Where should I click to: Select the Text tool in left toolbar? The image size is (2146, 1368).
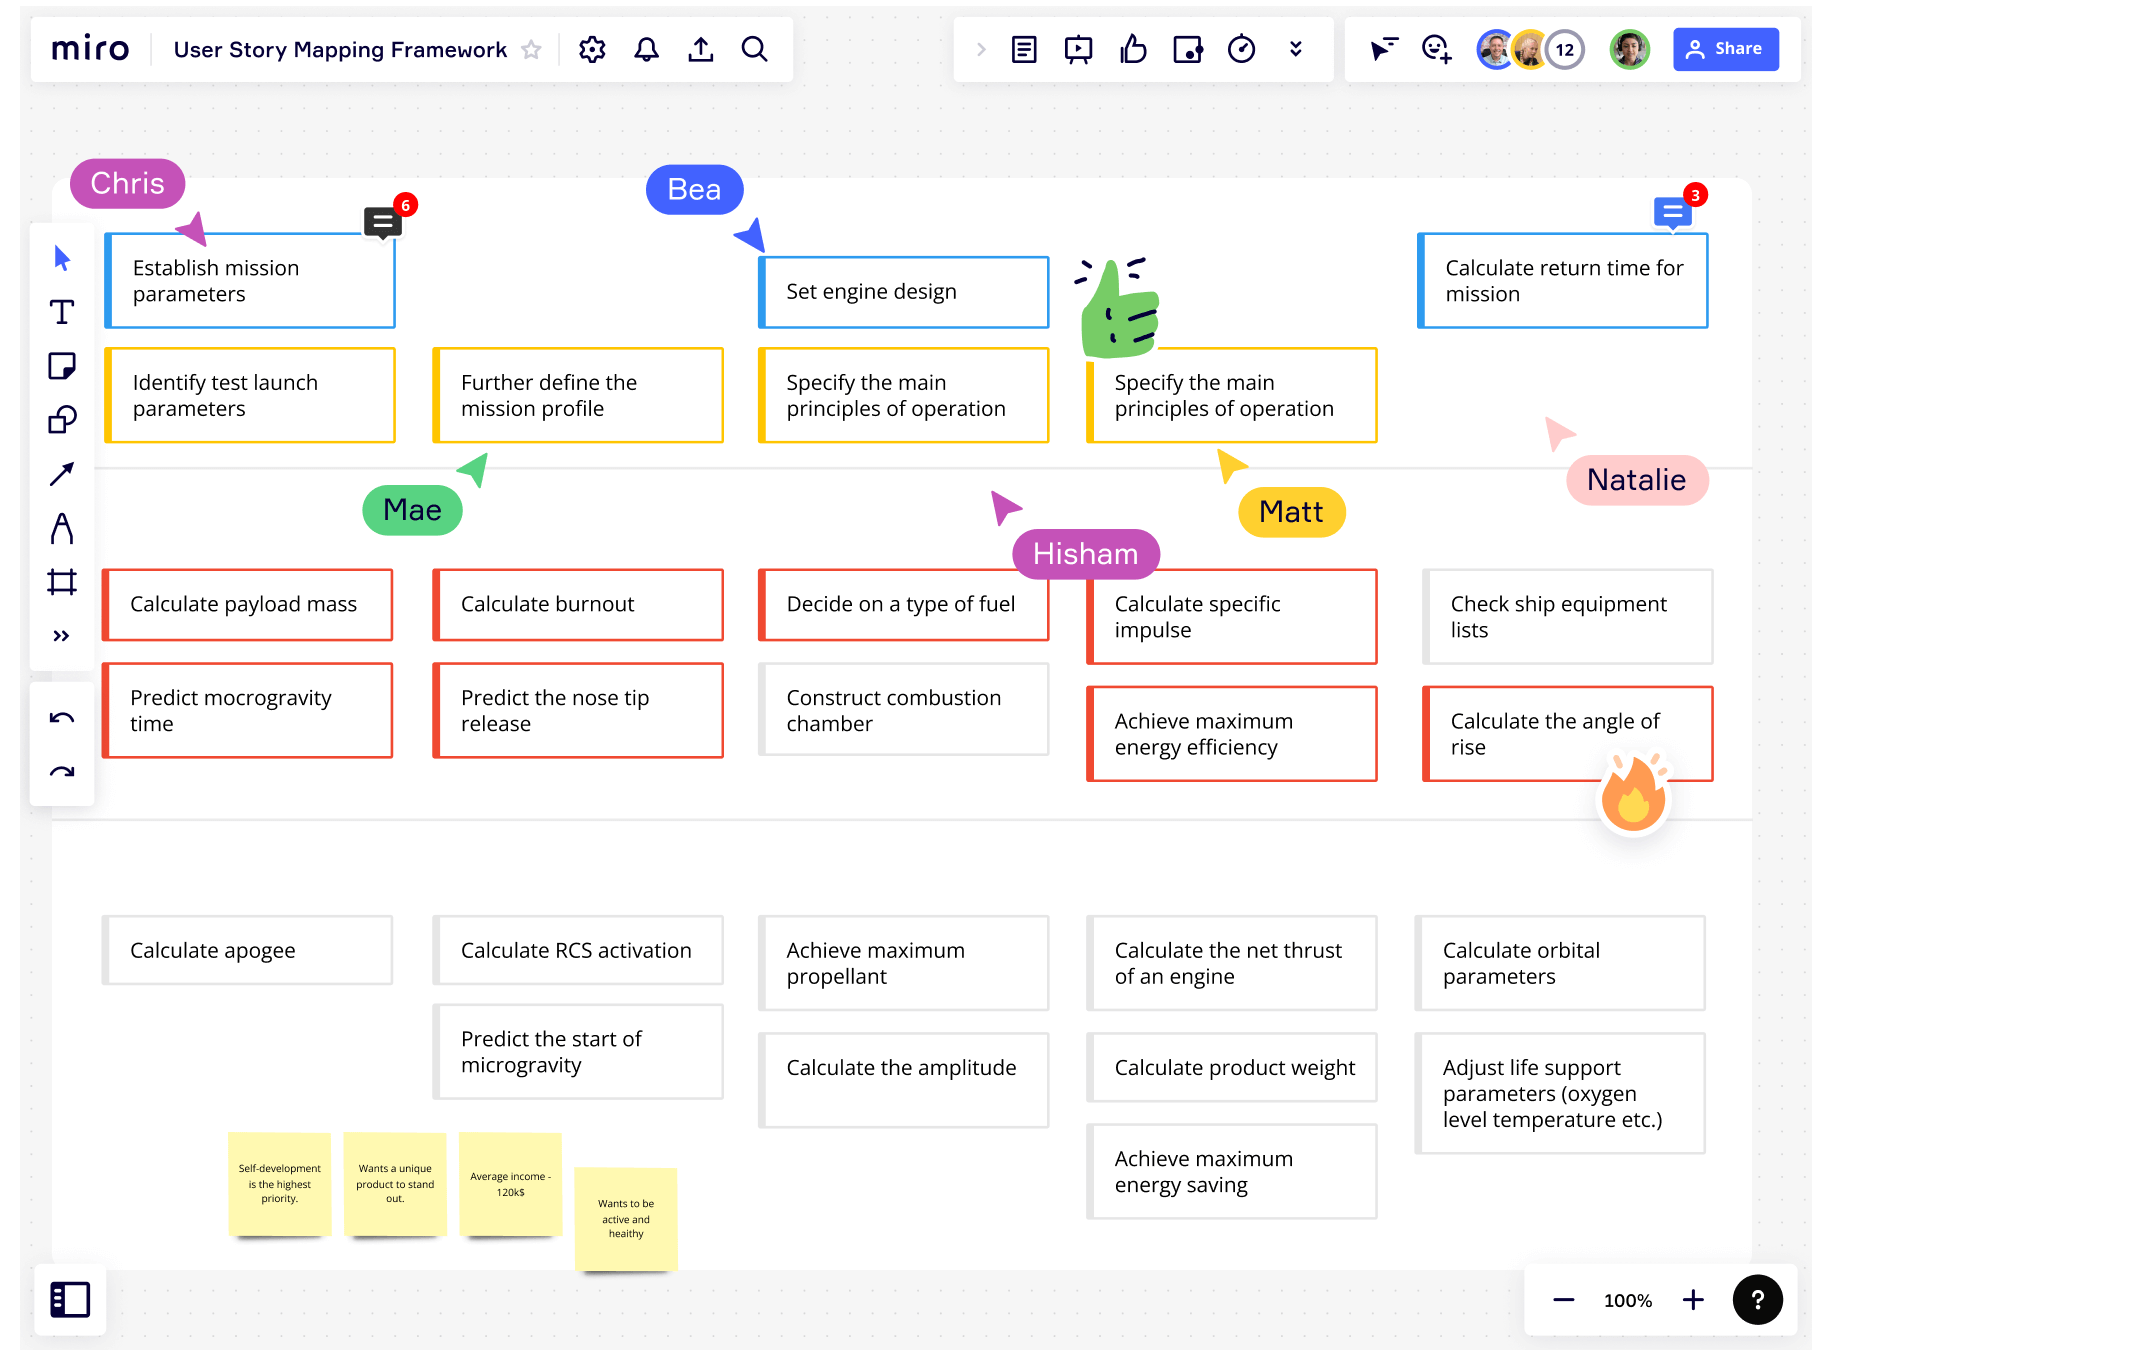point(62,312)
